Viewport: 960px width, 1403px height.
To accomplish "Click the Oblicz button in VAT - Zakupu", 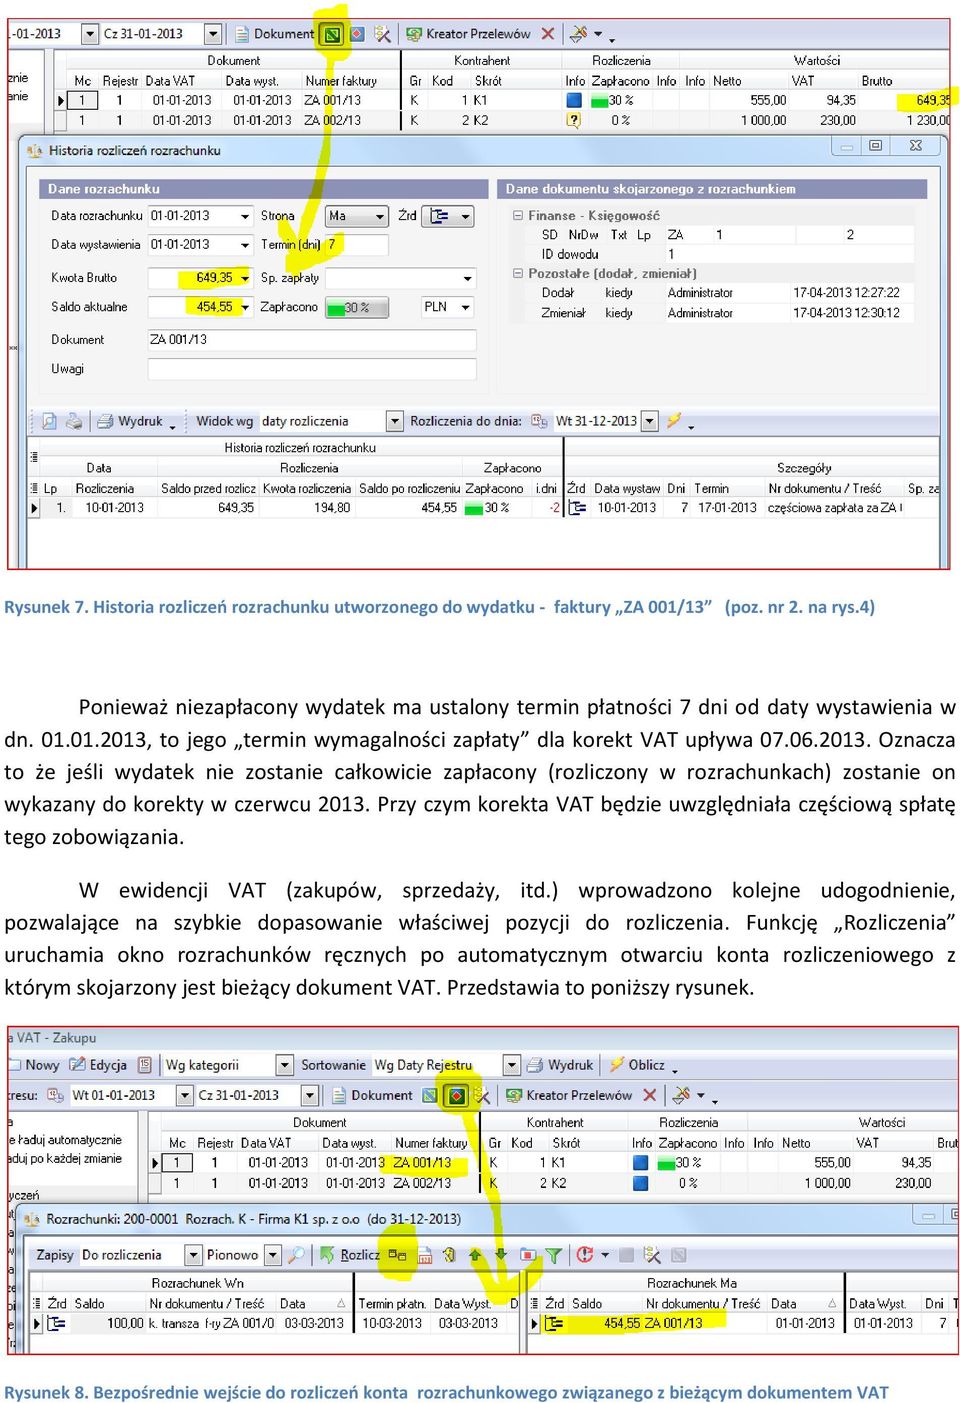I will [638, 1065].
